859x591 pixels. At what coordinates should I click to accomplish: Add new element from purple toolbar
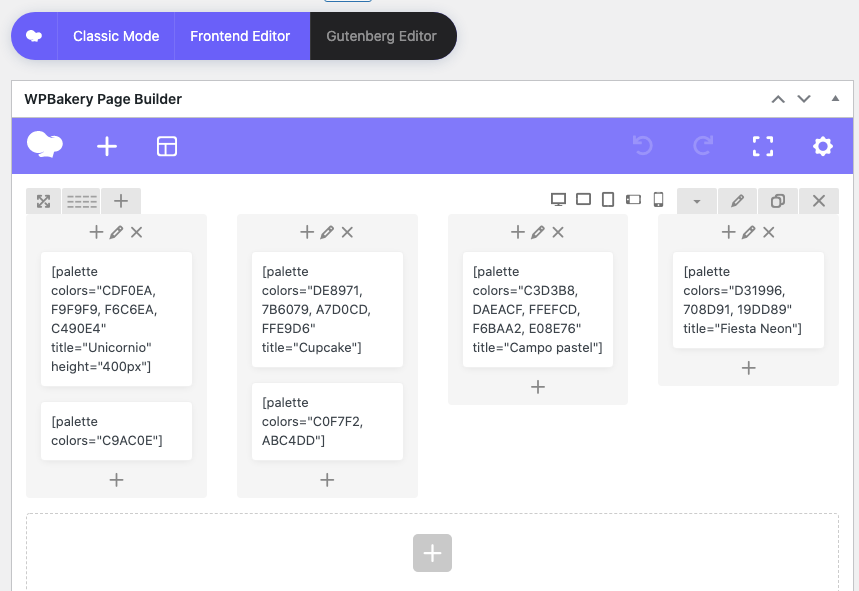tap(107, 146)
